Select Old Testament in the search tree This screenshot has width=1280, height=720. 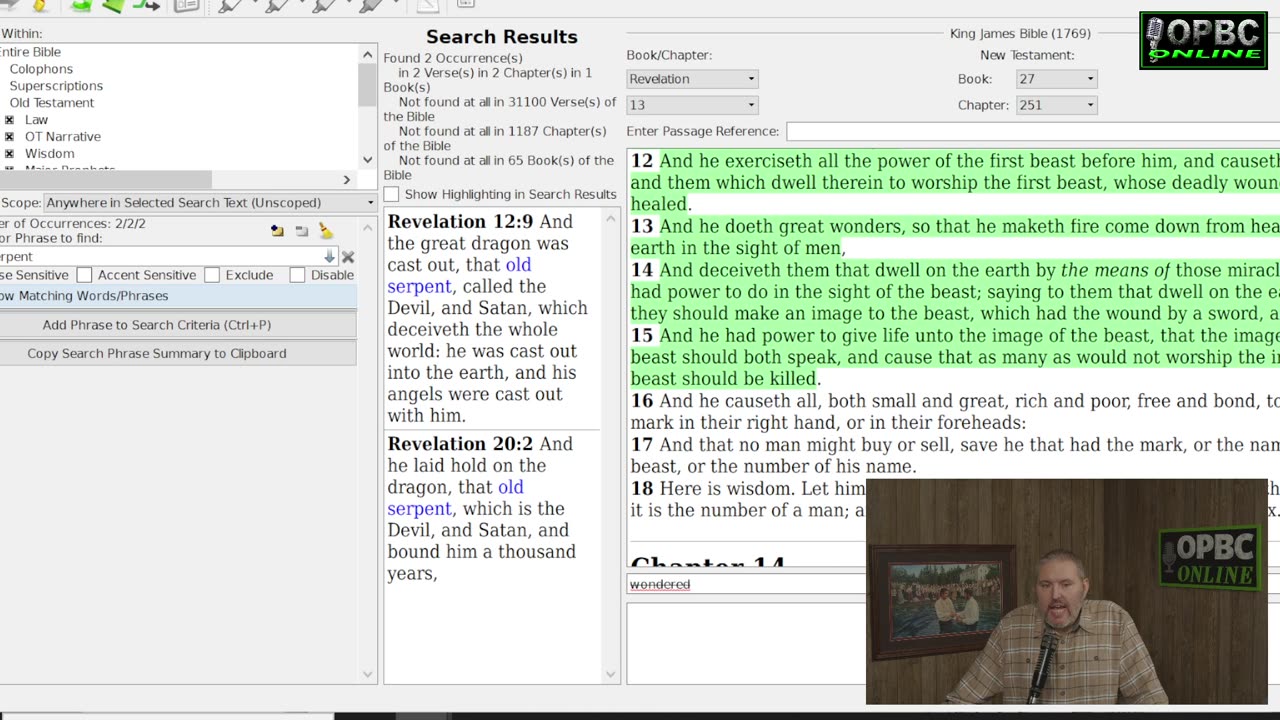pyautogui.click(x=52, y=103)
